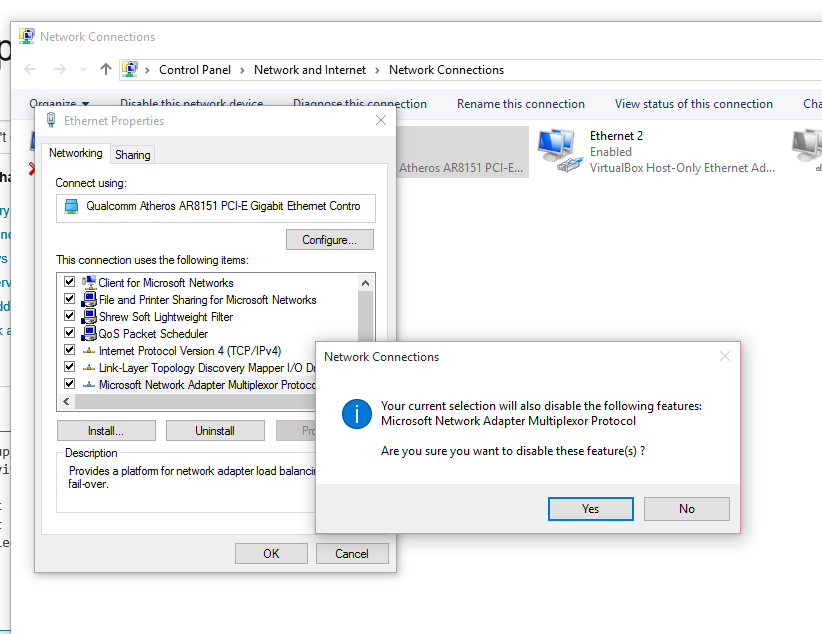Toggle Link-Layer Topology Discovery Mapper checkbox
Viewport: 822px width, 634px height.
69,367
